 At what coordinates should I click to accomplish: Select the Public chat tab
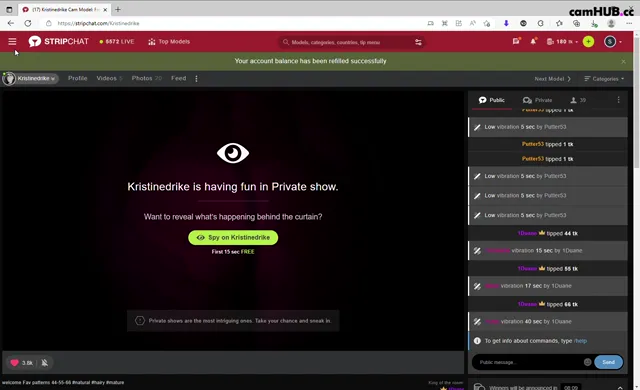[492, 100]
